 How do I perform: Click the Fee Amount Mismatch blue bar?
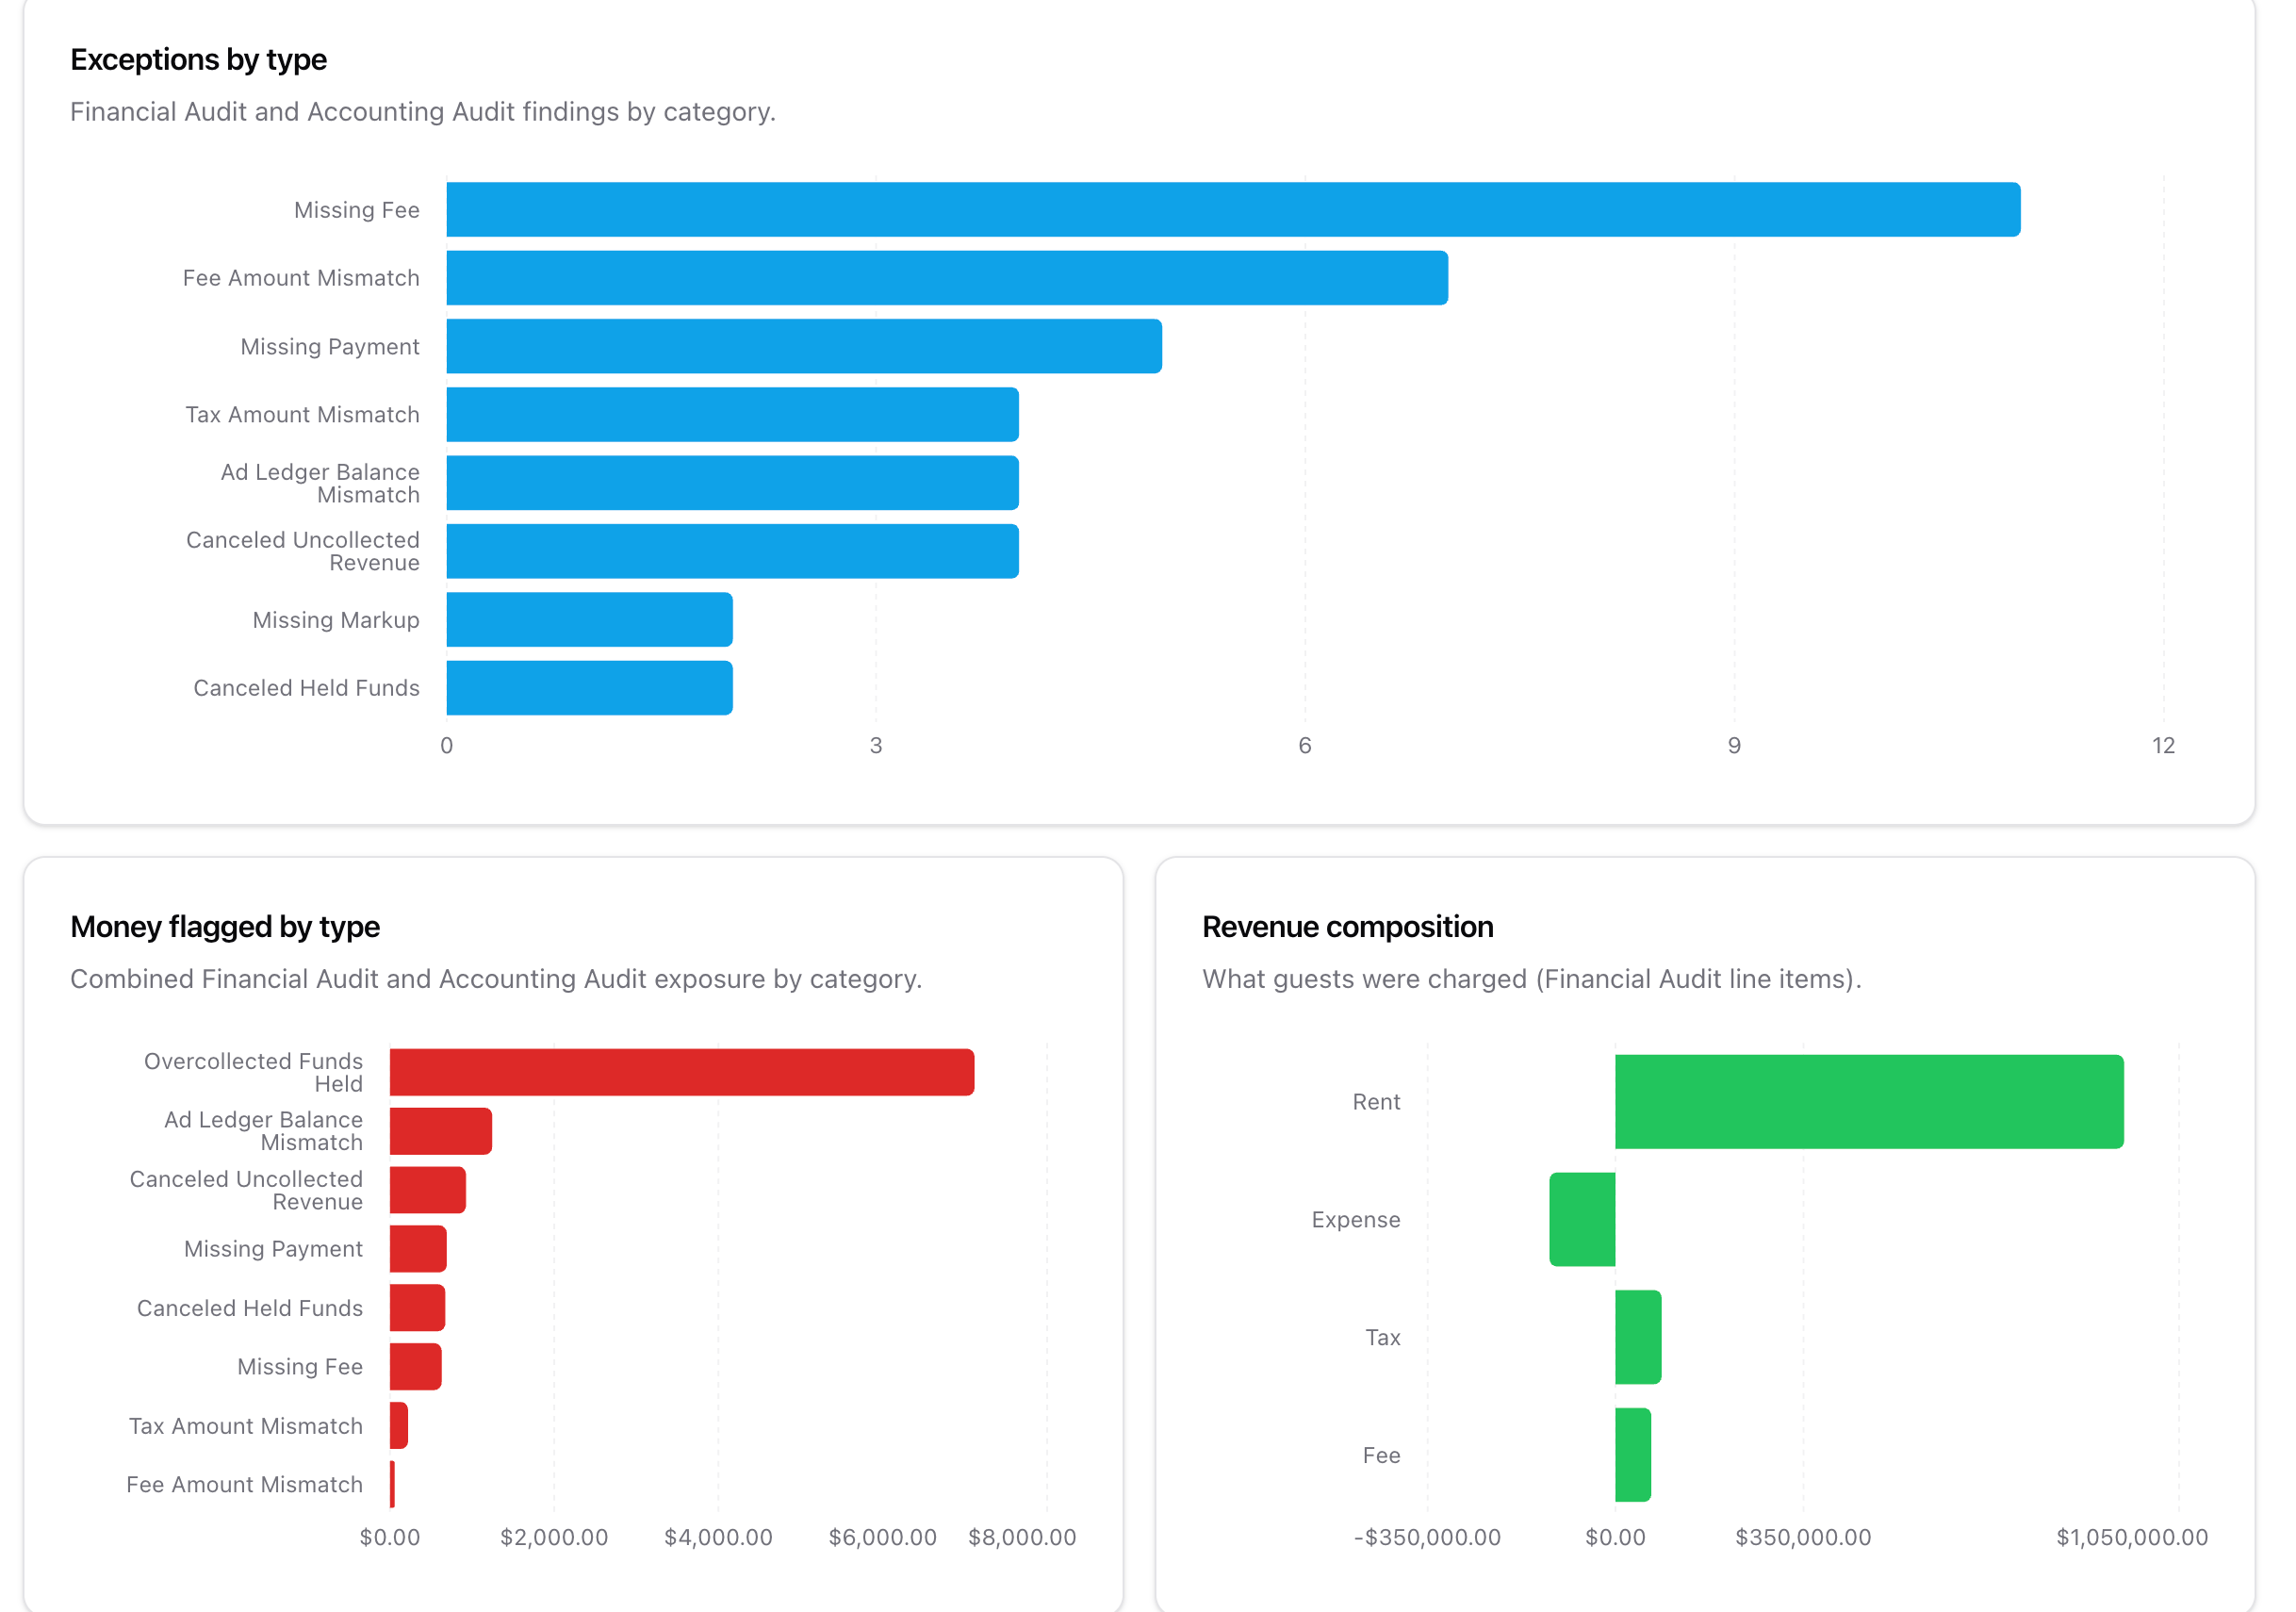947,278
